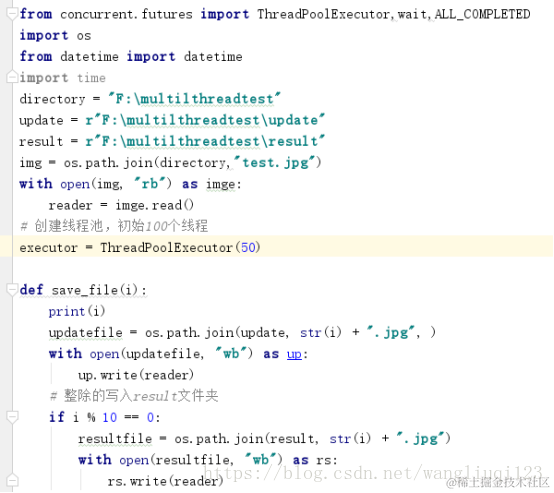Click the 'executor' variable on the highlighted line
This screenshot has height=493, width=554.
coord(48,248)
